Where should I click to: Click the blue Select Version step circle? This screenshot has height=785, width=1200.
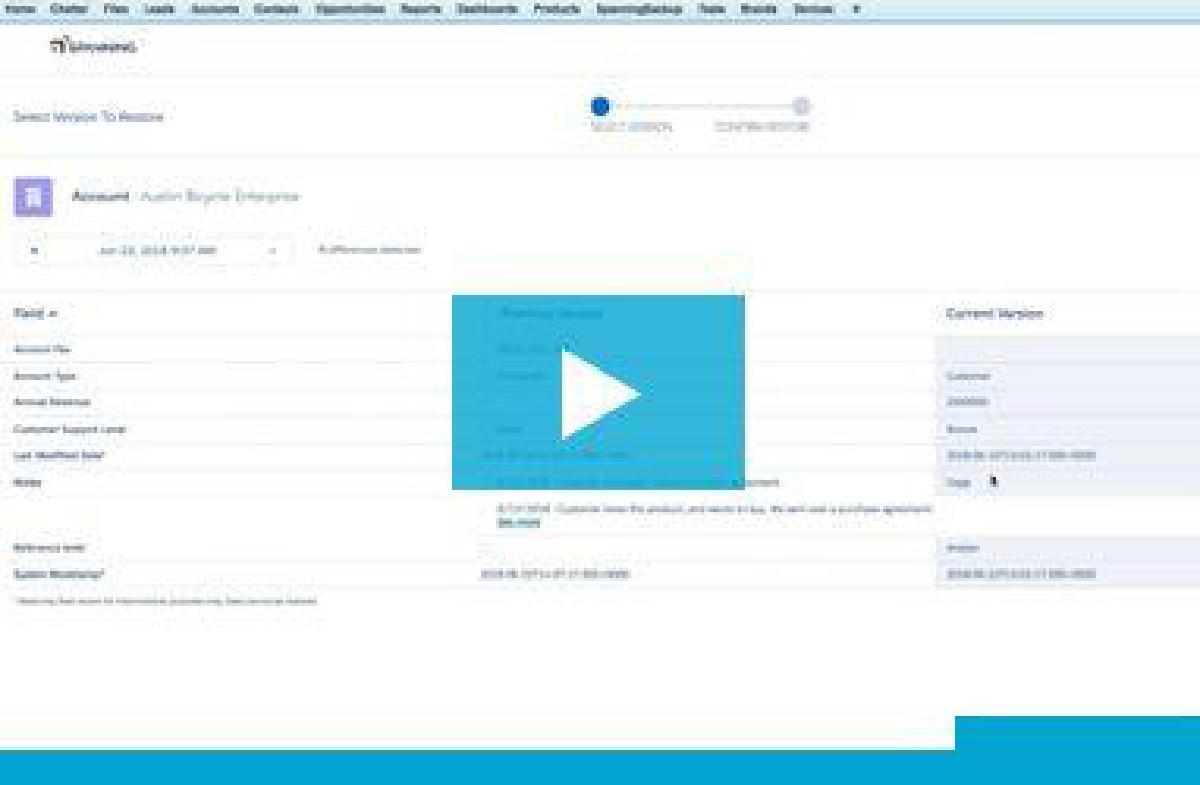coord(600,106)
